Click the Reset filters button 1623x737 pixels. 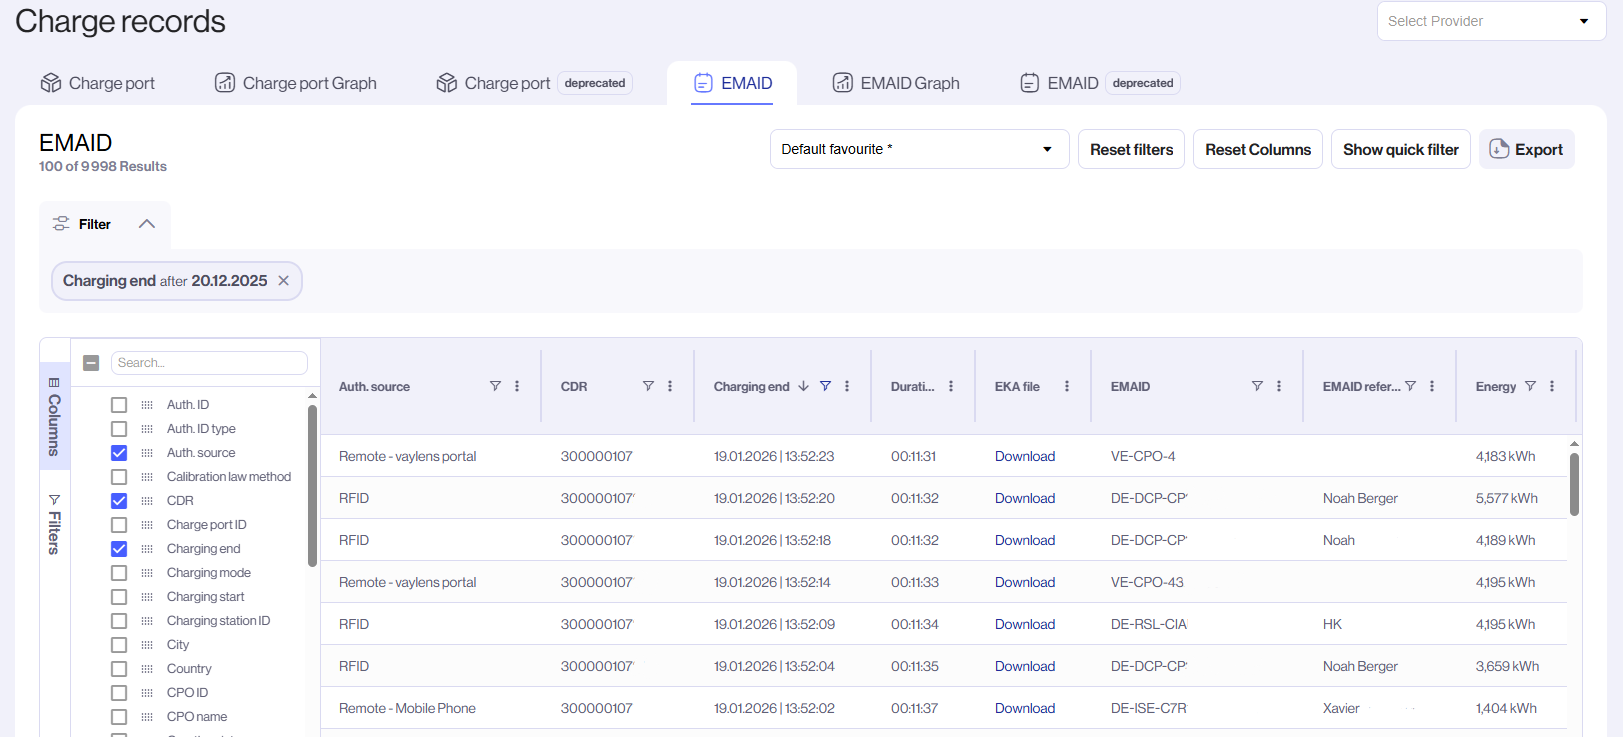pos(1132,149)
